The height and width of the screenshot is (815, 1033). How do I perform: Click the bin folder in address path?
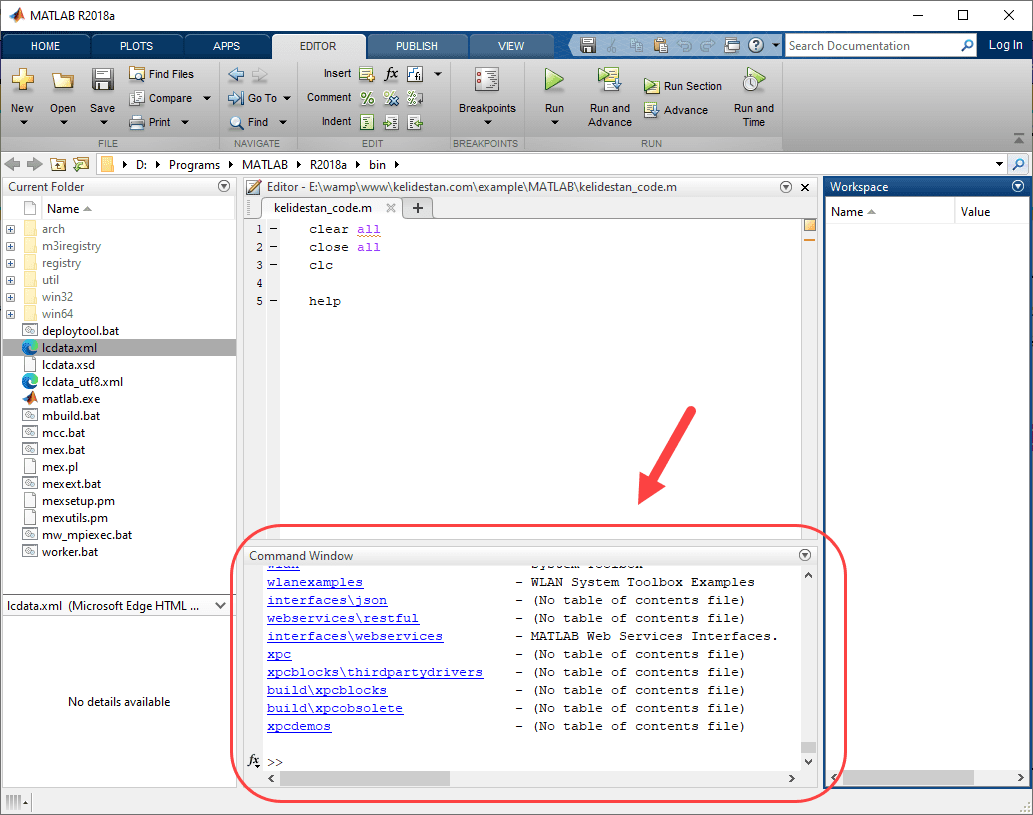377,165
